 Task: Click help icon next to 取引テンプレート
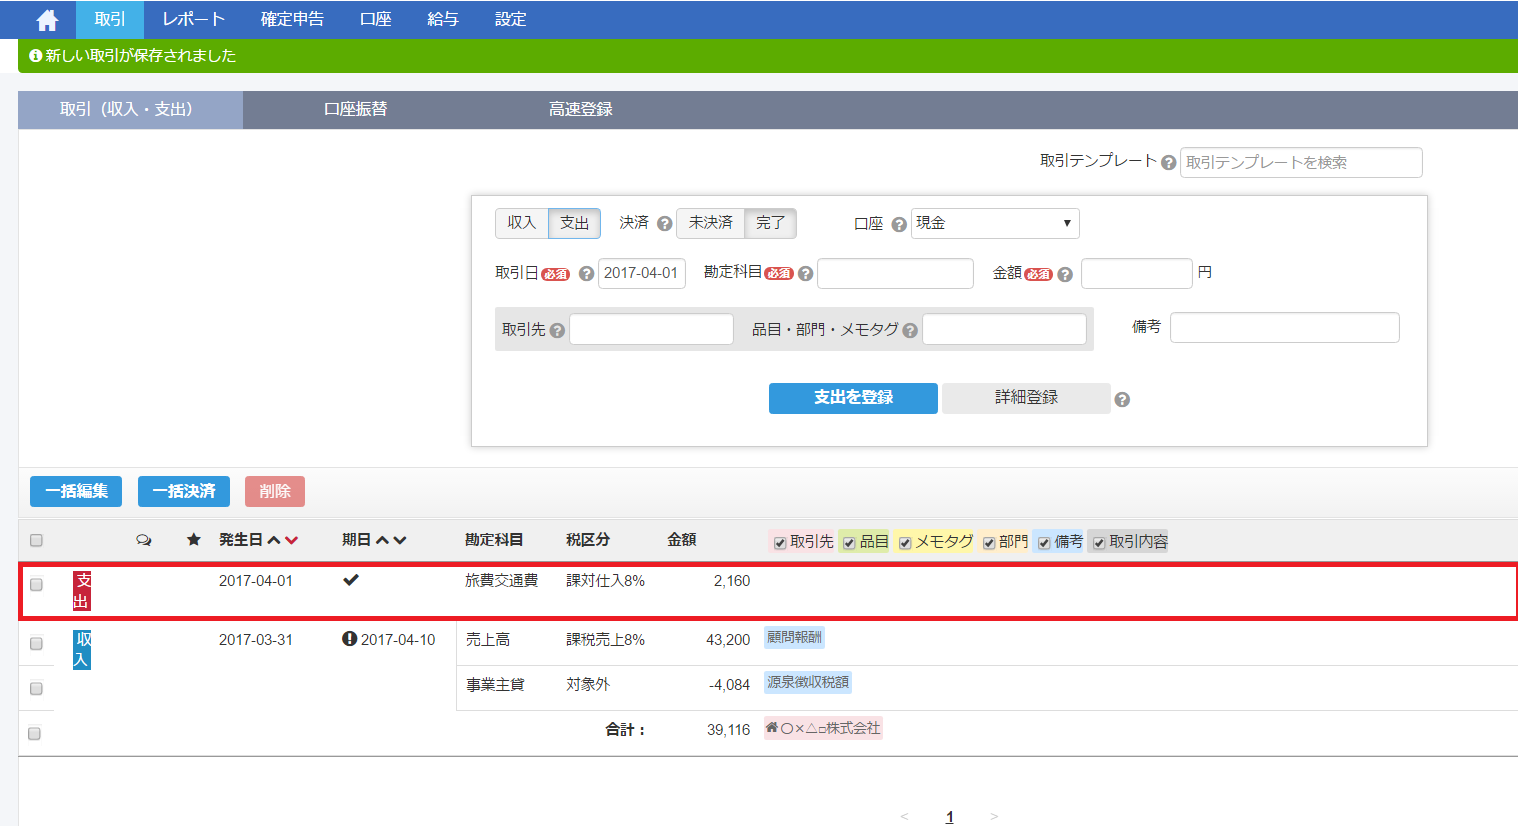point(1168,162)
